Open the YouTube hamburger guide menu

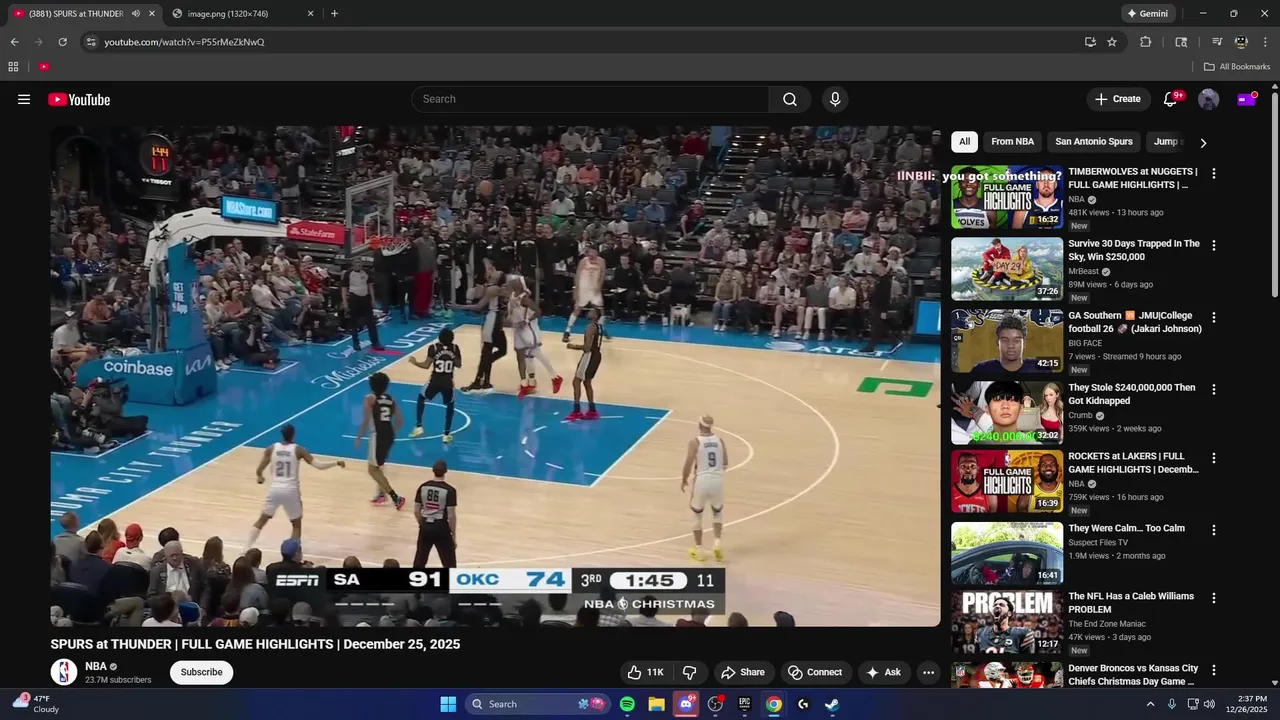click(x=24, y=99)
